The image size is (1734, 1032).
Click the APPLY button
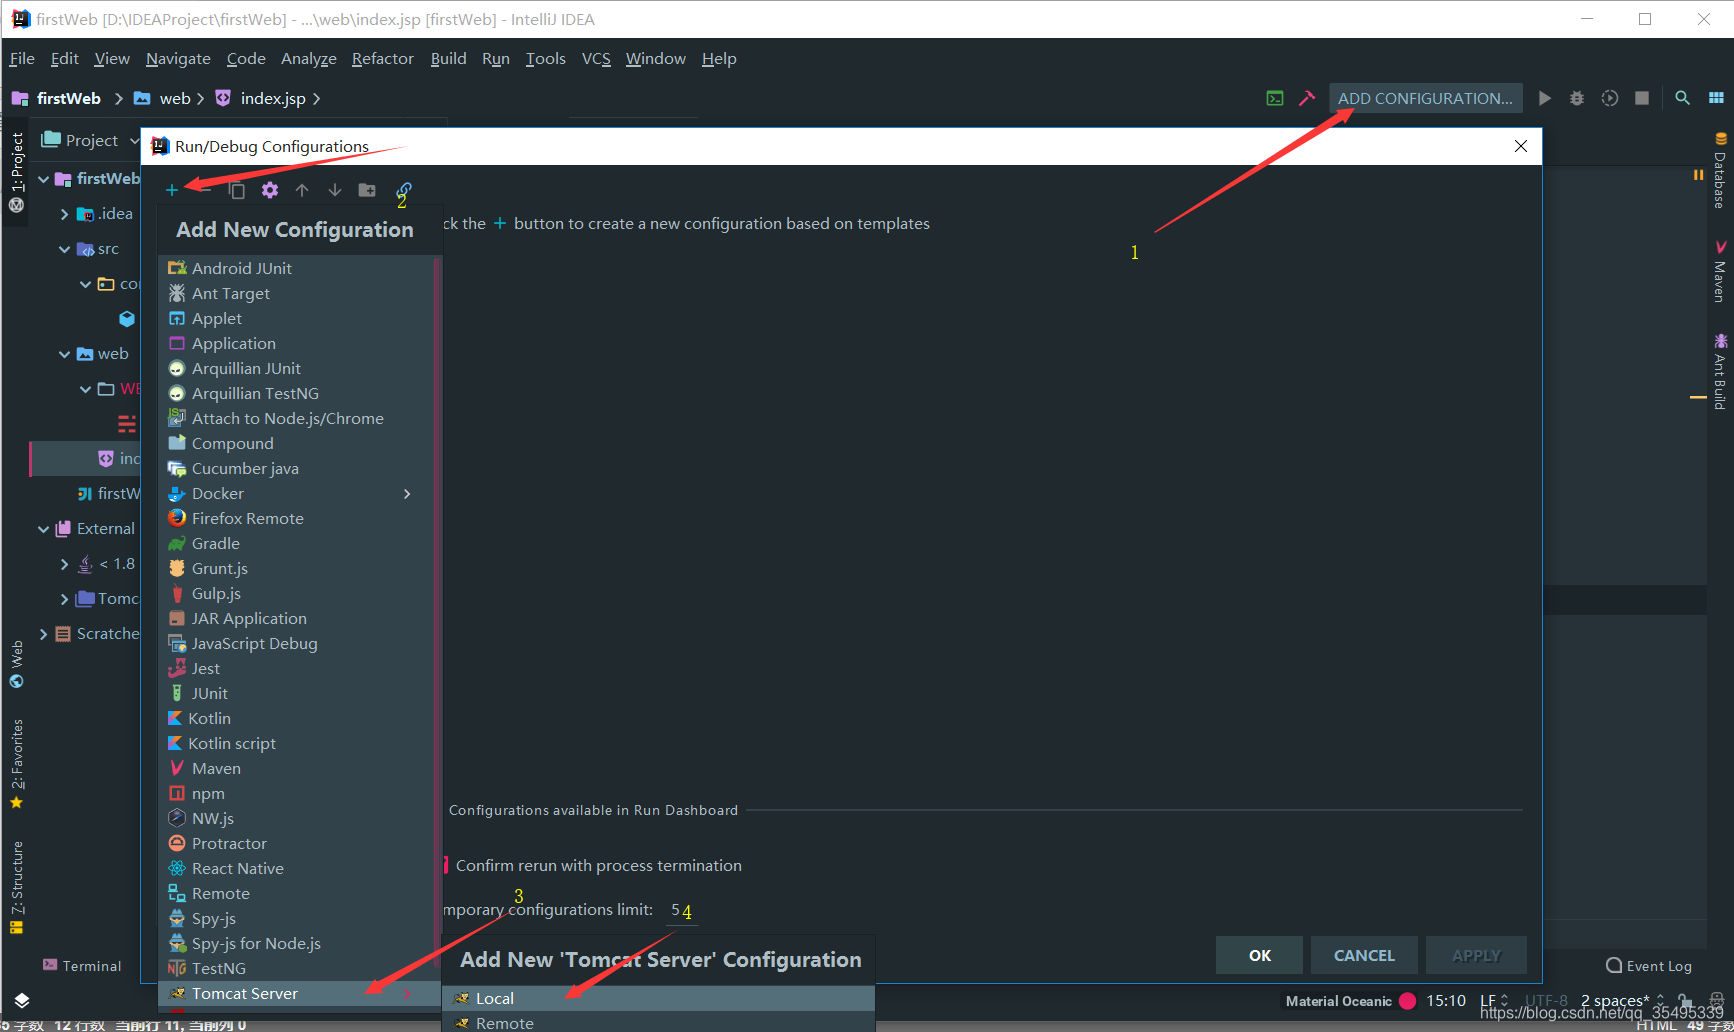tap(1476, 955)
